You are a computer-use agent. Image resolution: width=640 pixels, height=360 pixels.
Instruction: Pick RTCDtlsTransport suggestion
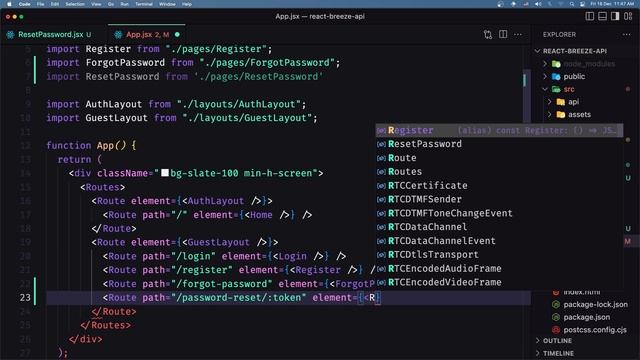(499, 255)
